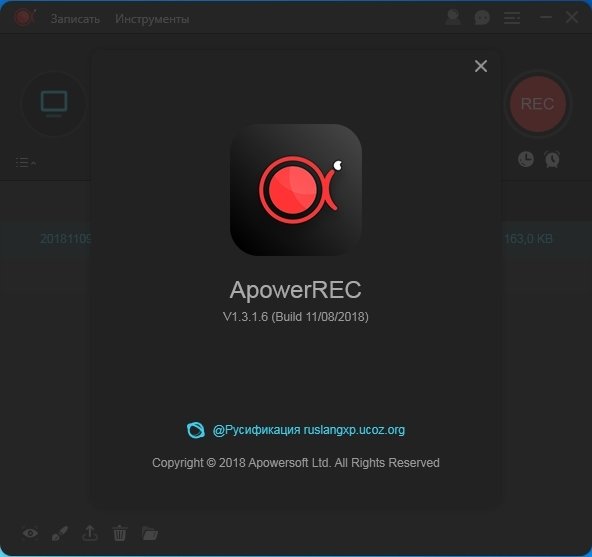Click the globe icon beside the Русификация link
592x557 pixels.
(196, 430)
